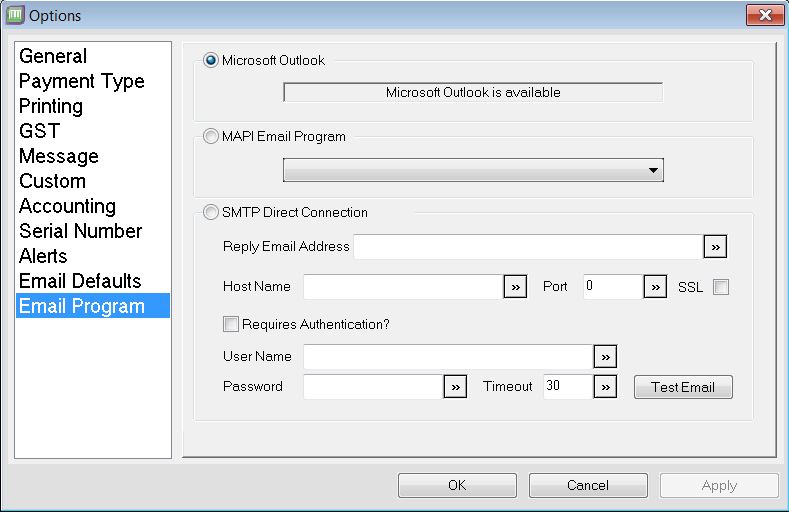
Task: Click the Test Email button
Action: click(x=683, y=387)
